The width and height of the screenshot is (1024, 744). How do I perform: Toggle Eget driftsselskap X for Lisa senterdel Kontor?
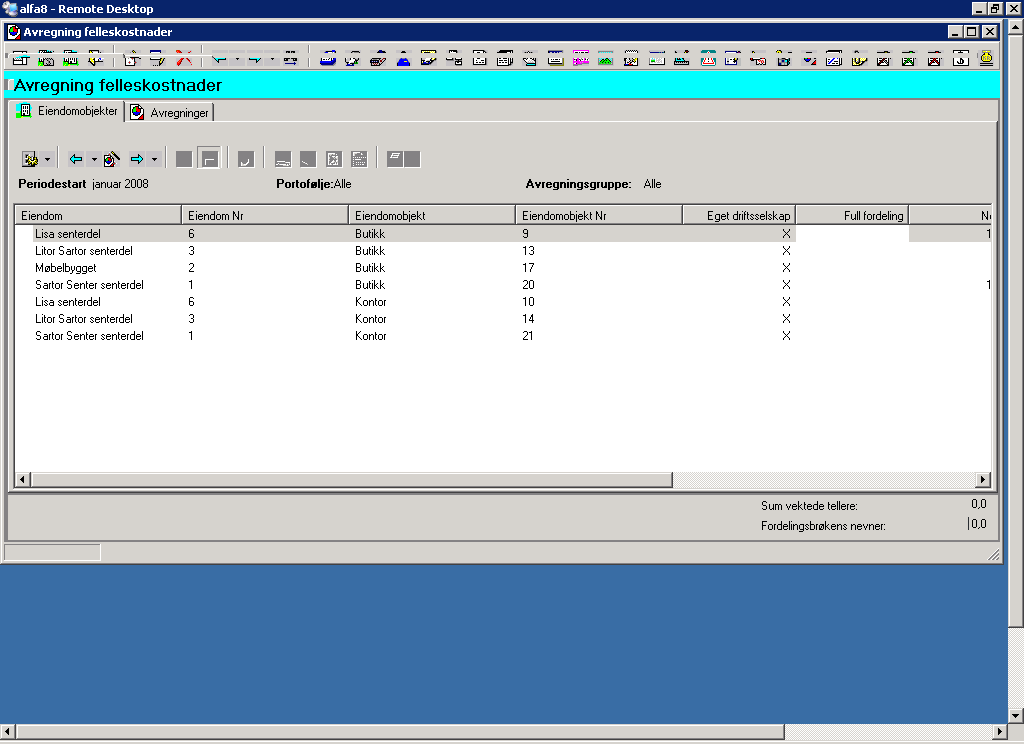pyautogui.click(x=786, y=302)
